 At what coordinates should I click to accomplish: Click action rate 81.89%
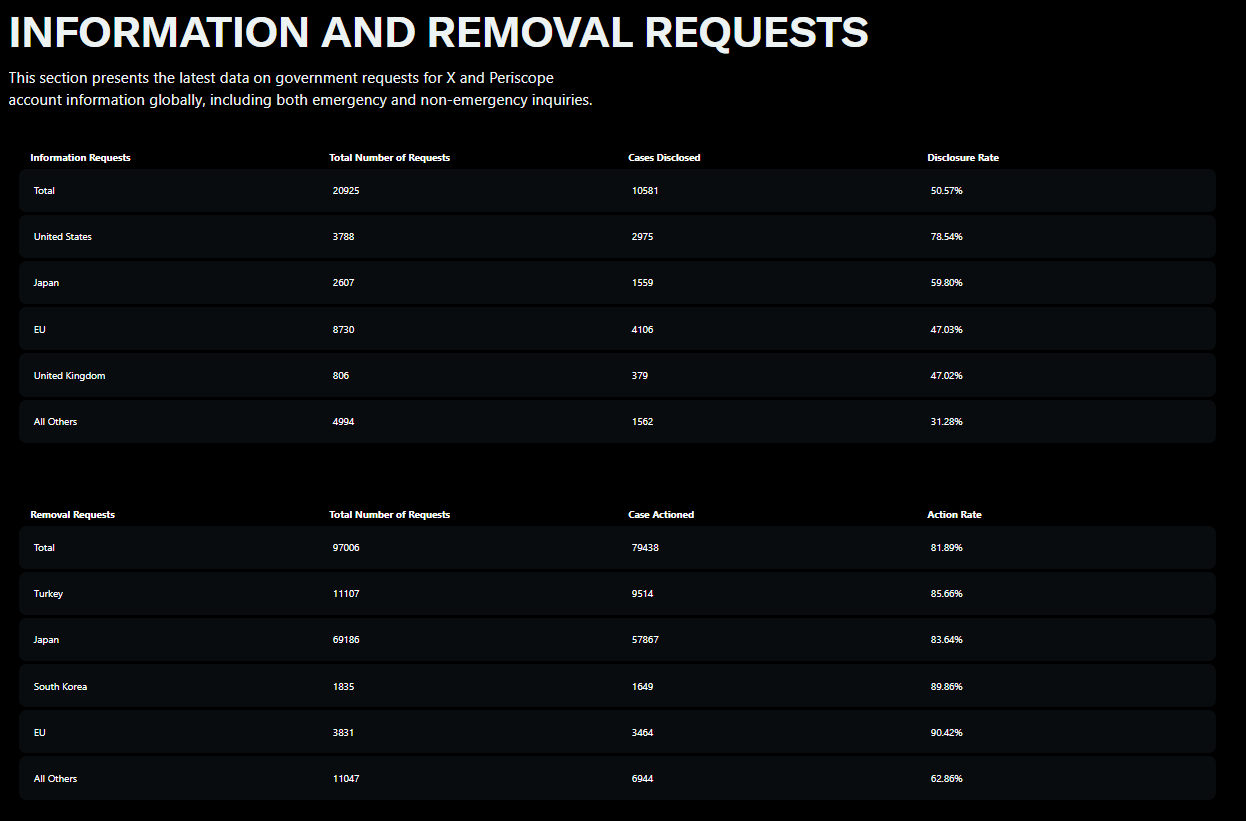(946, 548)
